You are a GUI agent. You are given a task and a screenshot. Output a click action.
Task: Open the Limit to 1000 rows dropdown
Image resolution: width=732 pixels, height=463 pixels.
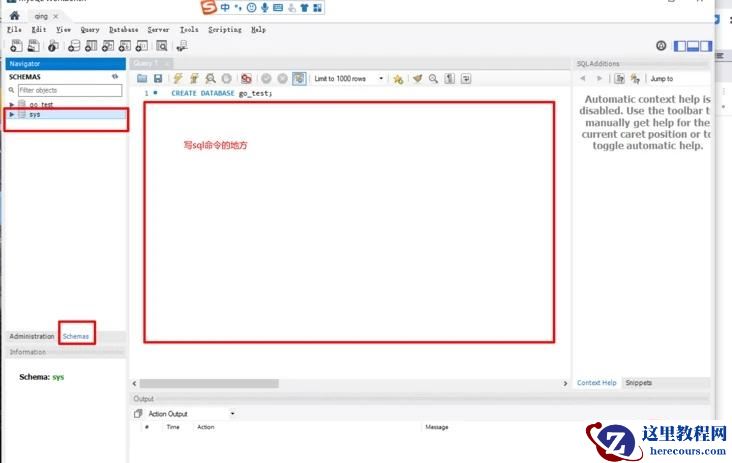point(349,79)
